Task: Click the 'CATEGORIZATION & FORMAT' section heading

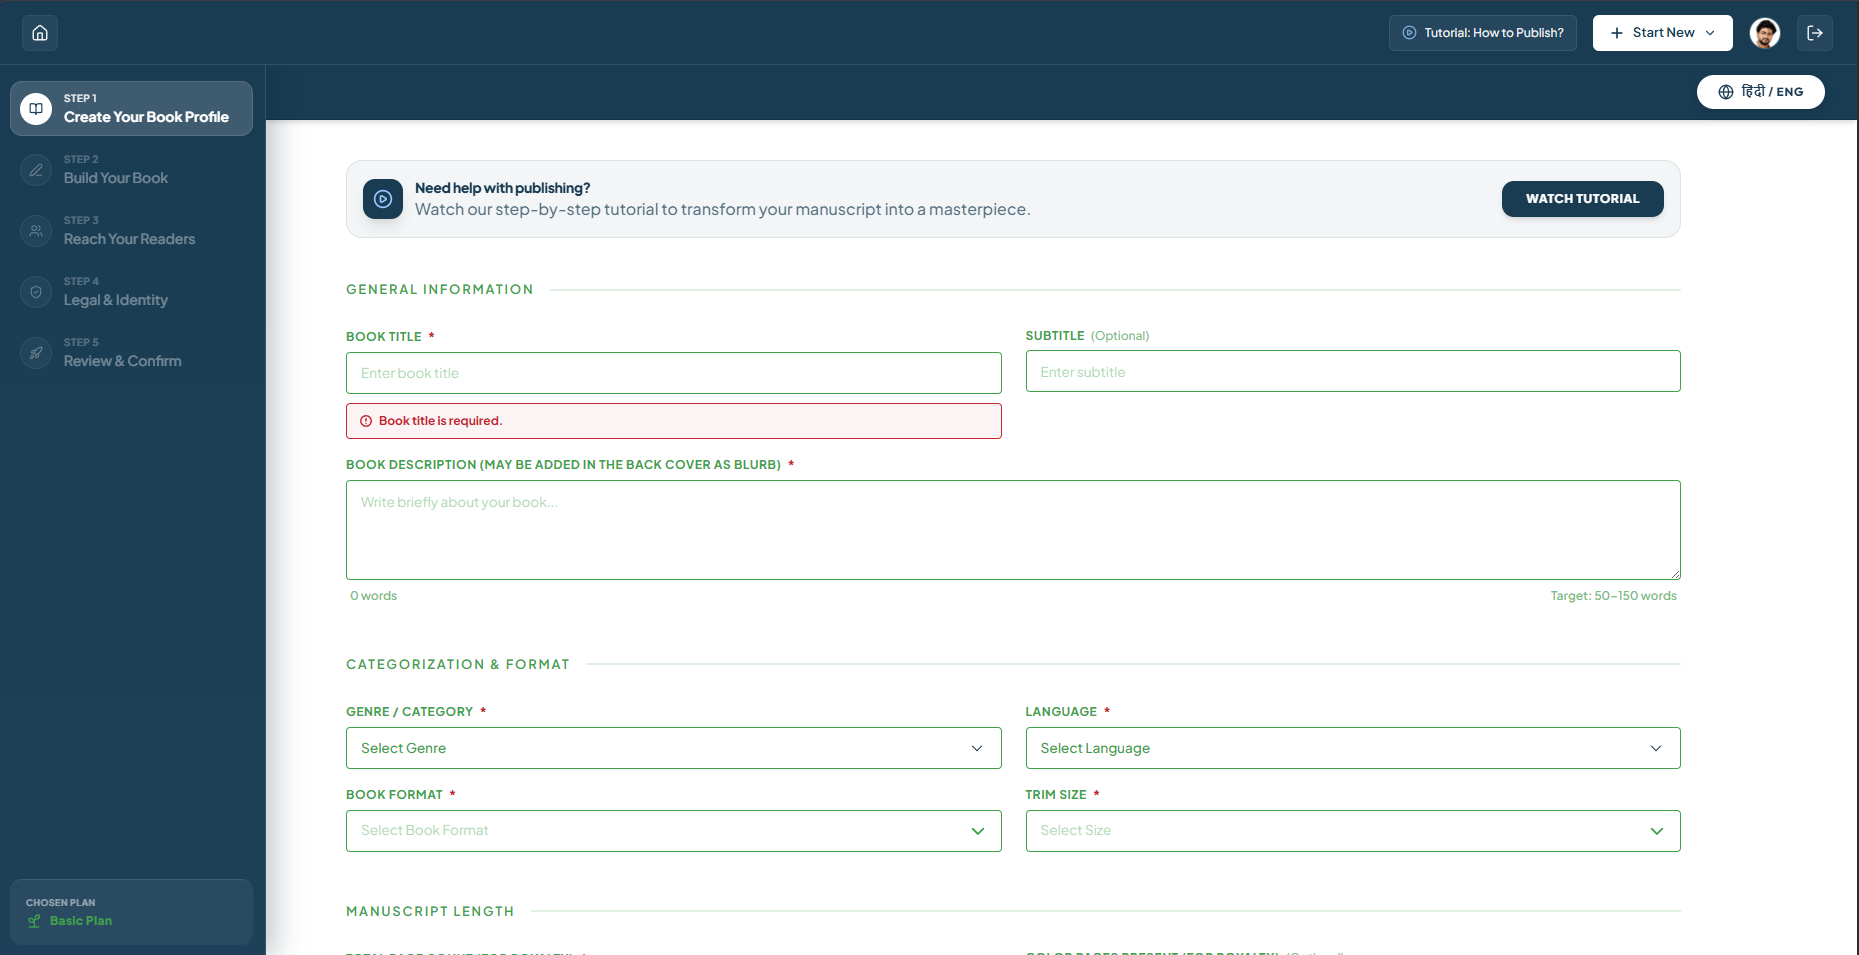Action: point(458,665)
